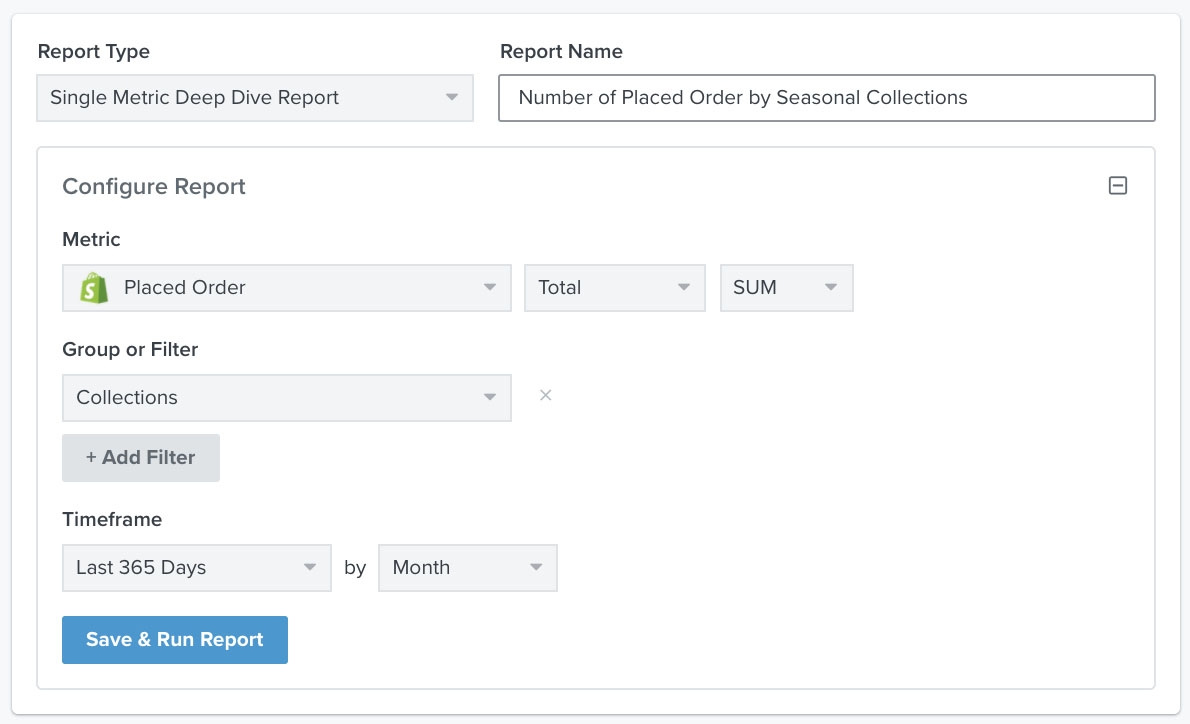Image resolution: width=1190 pixels, height=724 pixels.
Task: Click the Metric label
Action: pyautogui.click(x=91, y=239)
